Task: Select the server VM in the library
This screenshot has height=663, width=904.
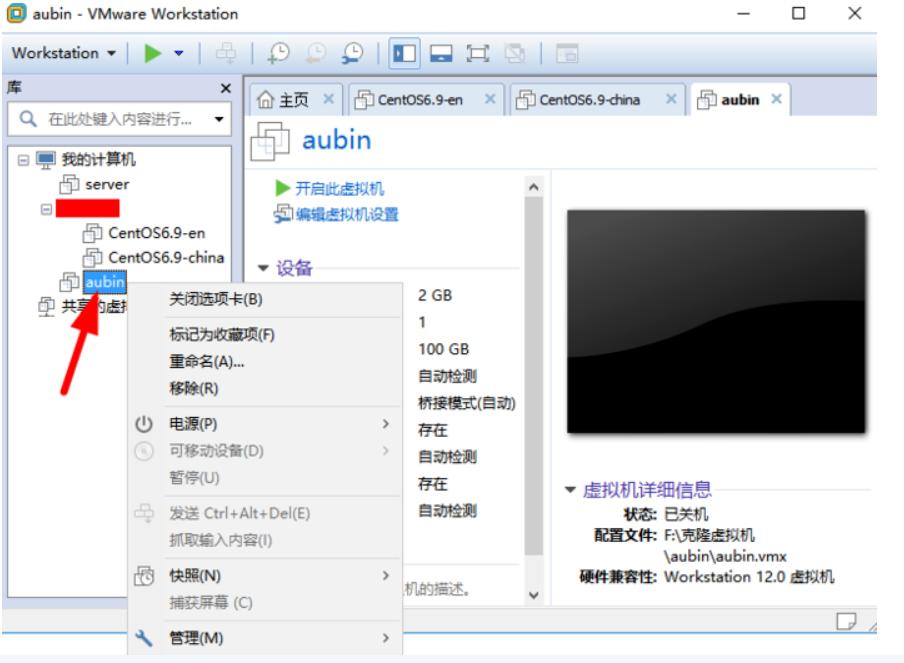Action: pyautogui.click(x=107, y=184)
